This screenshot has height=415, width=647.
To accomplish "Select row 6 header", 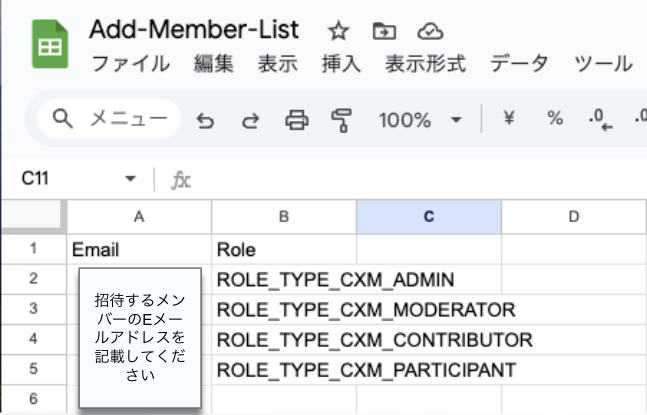I will click(33, 399).
